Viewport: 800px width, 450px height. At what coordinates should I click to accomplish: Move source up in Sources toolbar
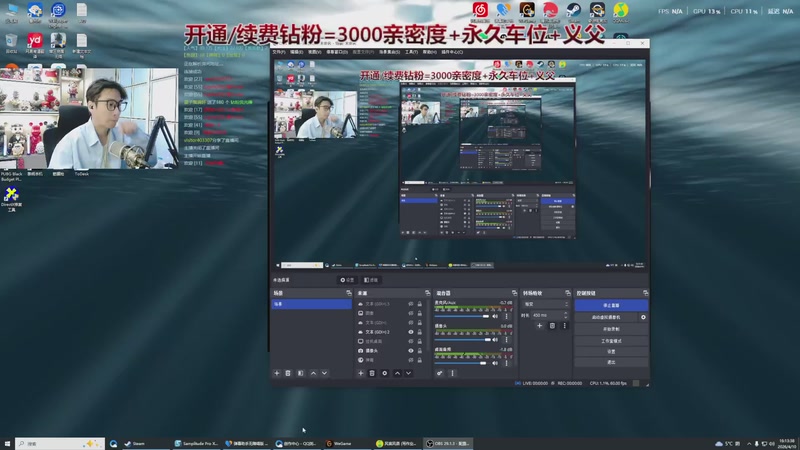pos(397,373)
